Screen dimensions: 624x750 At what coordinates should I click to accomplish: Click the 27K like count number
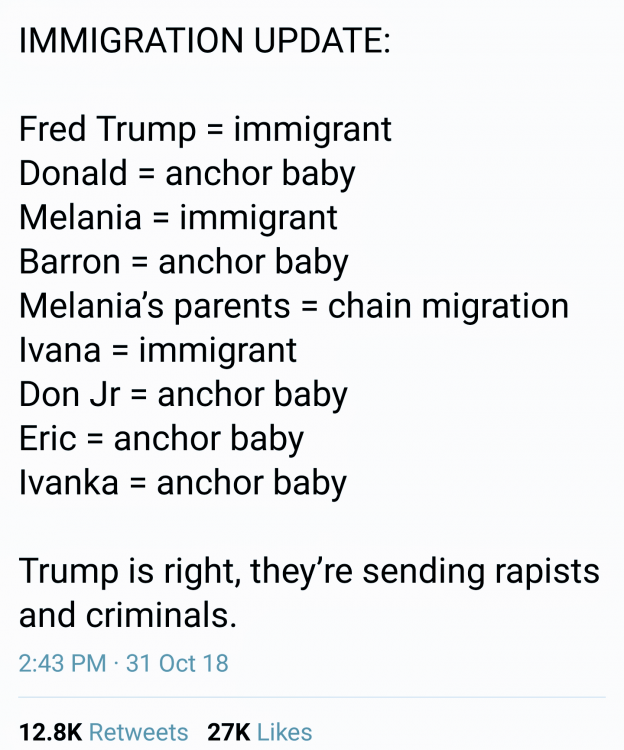click(x=229, y=732)
